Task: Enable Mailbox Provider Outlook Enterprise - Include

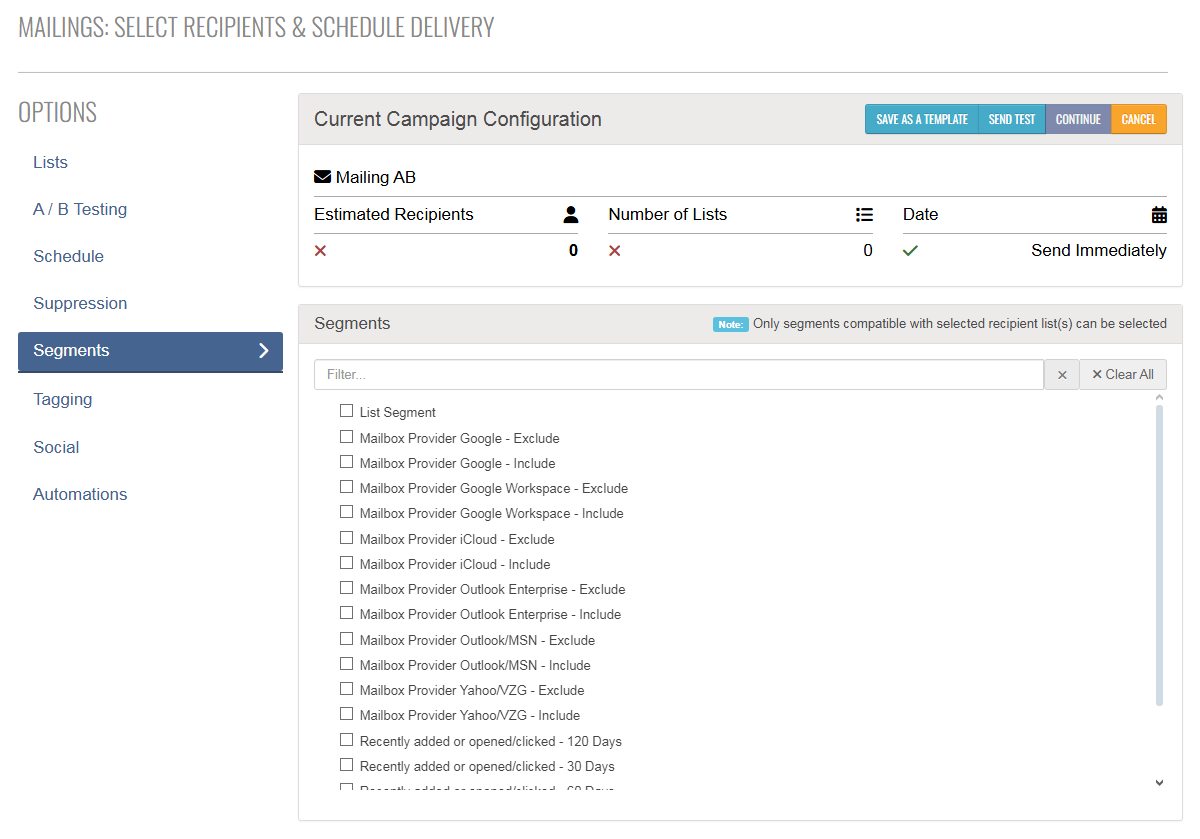Action: [x=346, y=613]
